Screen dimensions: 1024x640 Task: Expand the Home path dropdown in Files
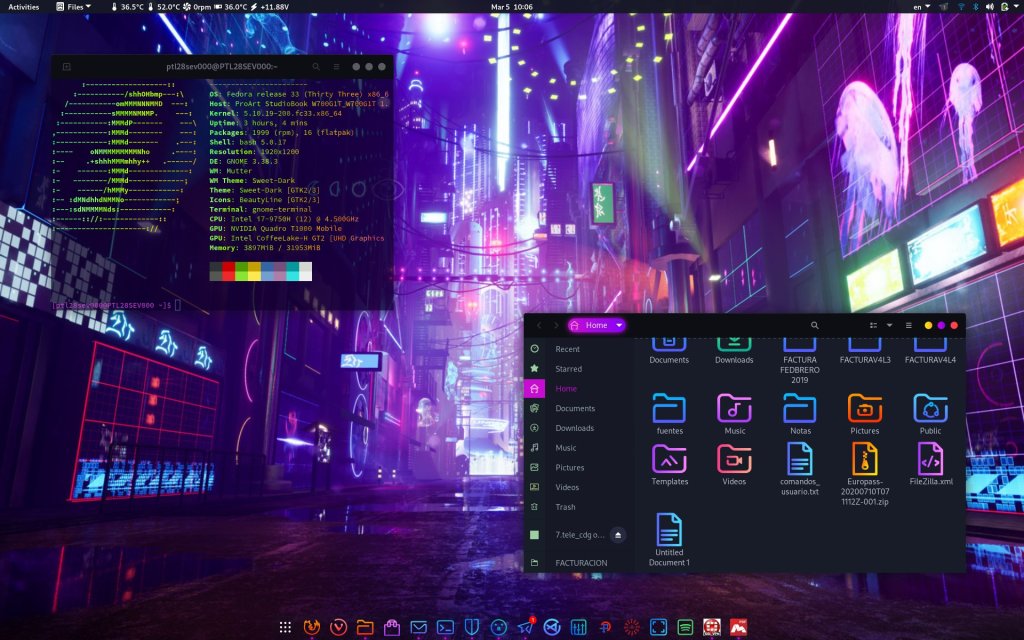[x=619, y=325]
